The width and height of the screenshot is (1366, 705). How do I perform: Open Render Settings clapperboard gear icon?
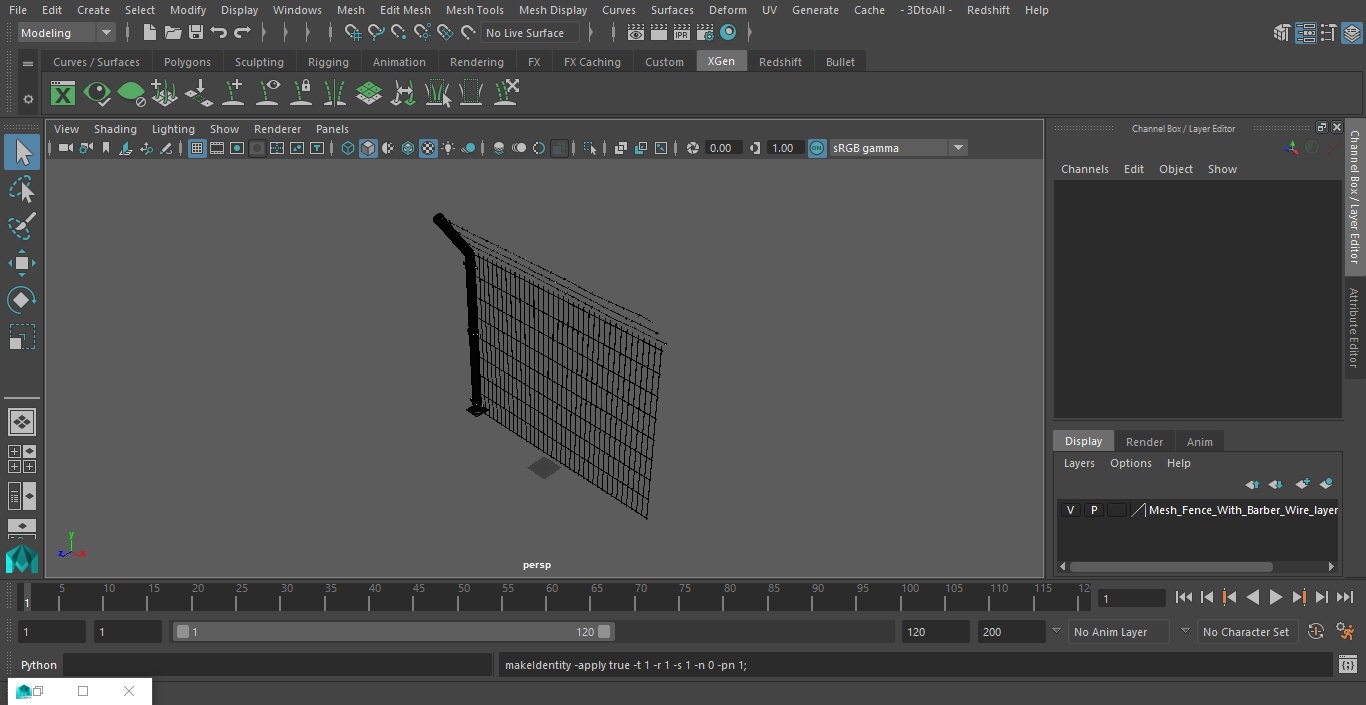click(x=705, y=33)
